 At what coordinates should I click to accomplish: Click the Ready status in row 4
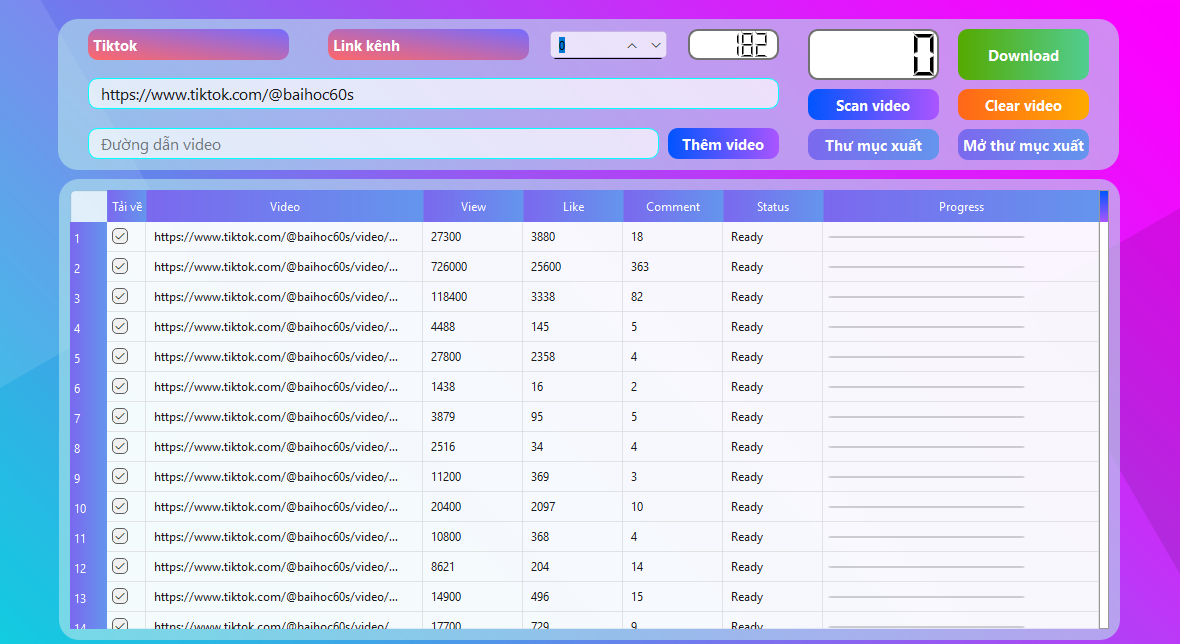(x=747, y=327)
